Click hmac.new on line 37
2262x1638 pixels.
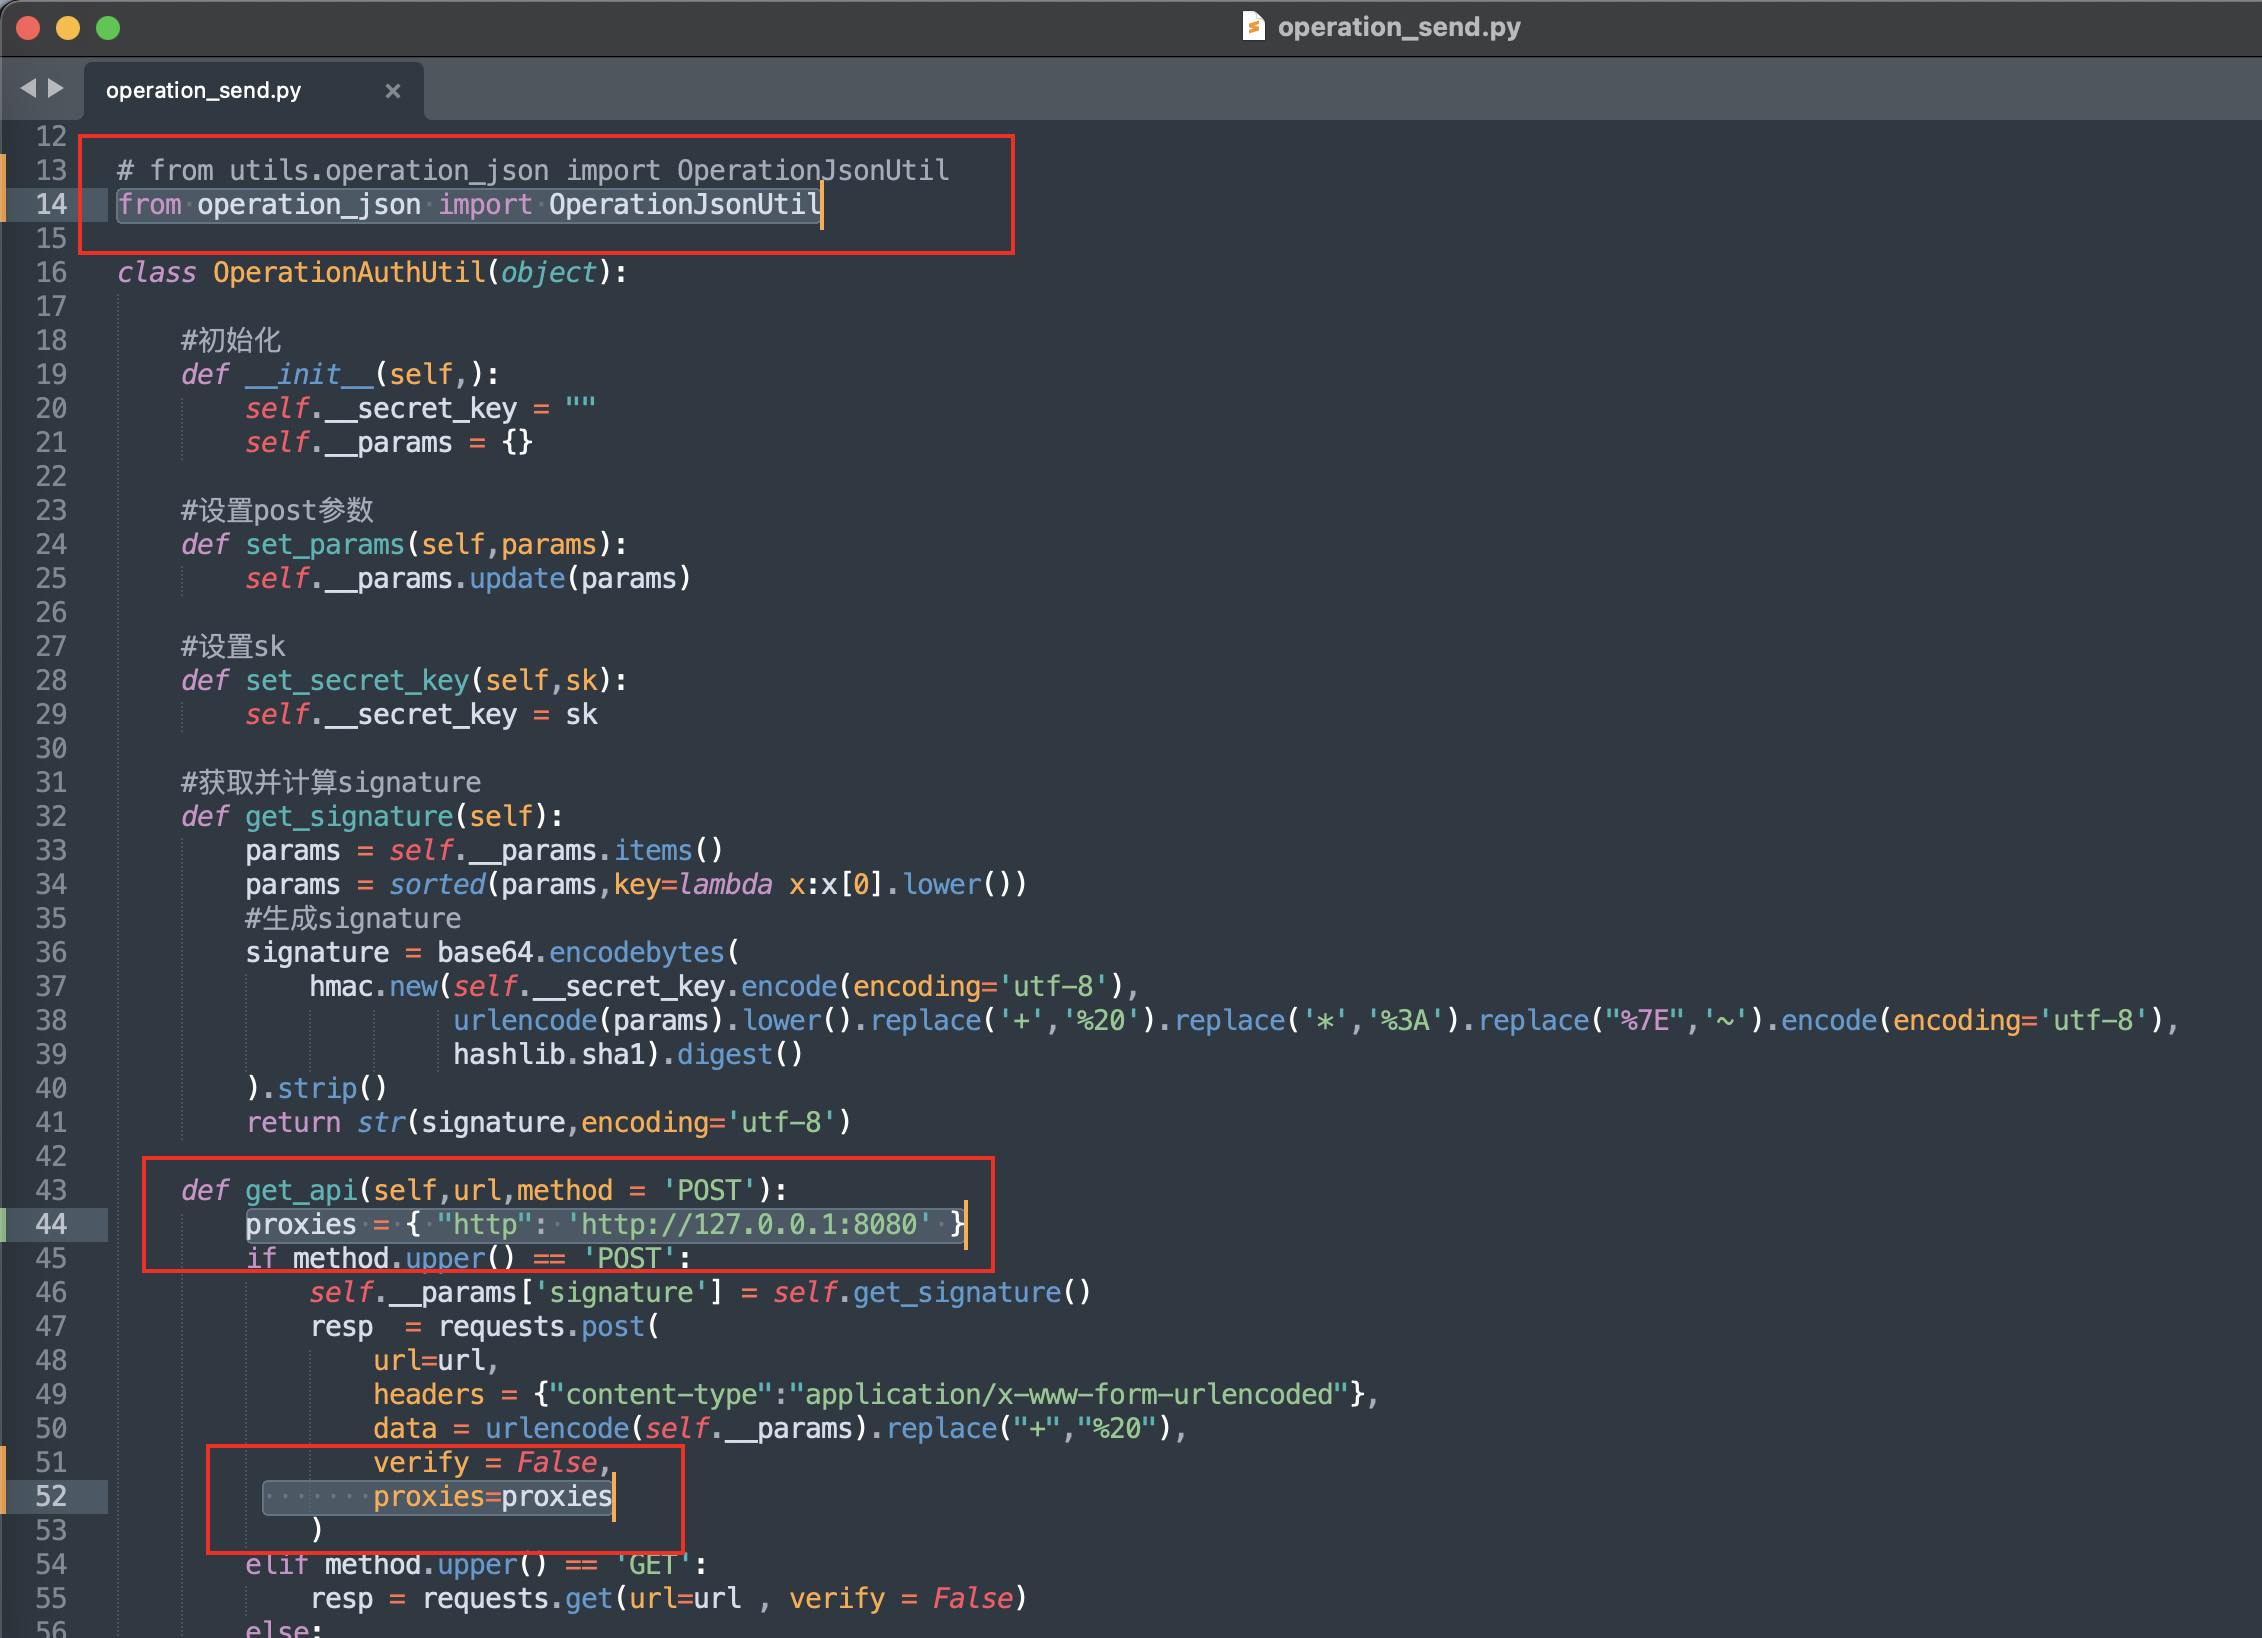pyautogui.click(x=373, y=986)
